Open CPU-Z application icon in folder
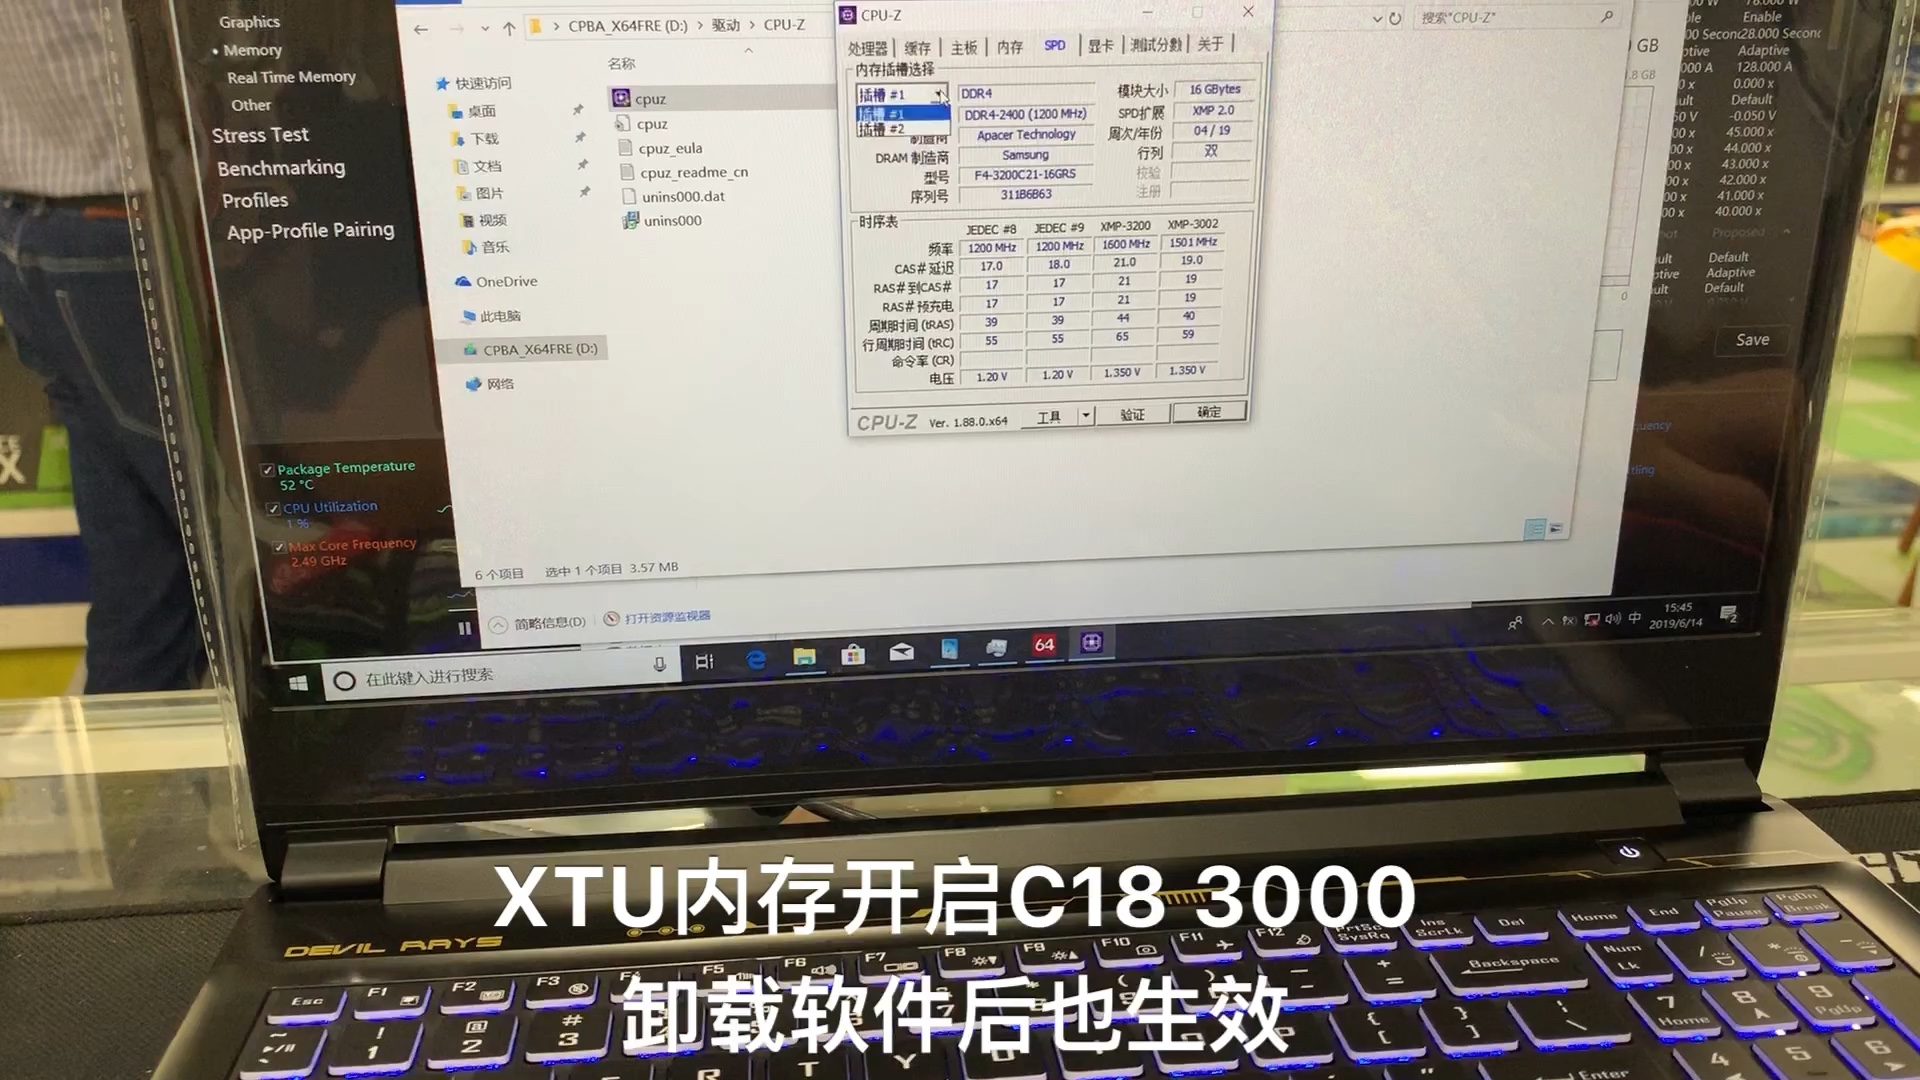 (x=647, y=96)
